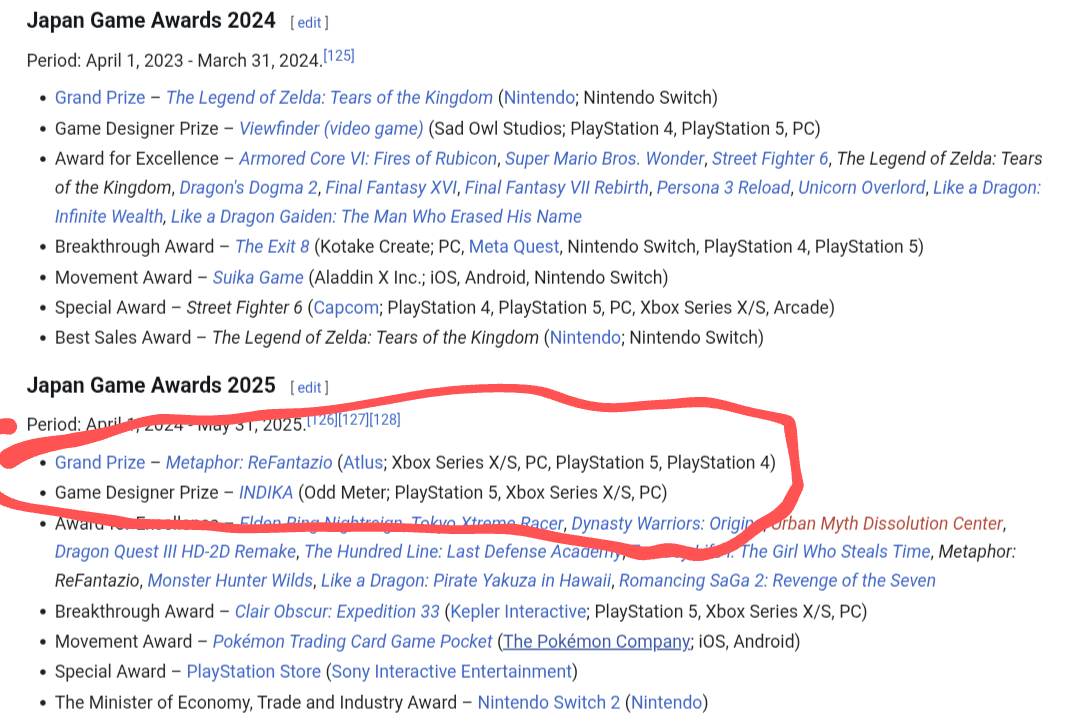Click edit link beside Japan Game Awards 2025

(x=309, y=388)
